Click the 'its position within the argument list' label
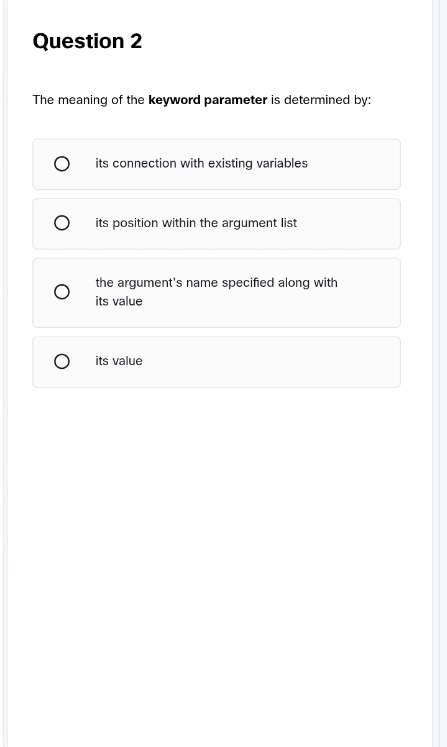 [x=196, y=223]
